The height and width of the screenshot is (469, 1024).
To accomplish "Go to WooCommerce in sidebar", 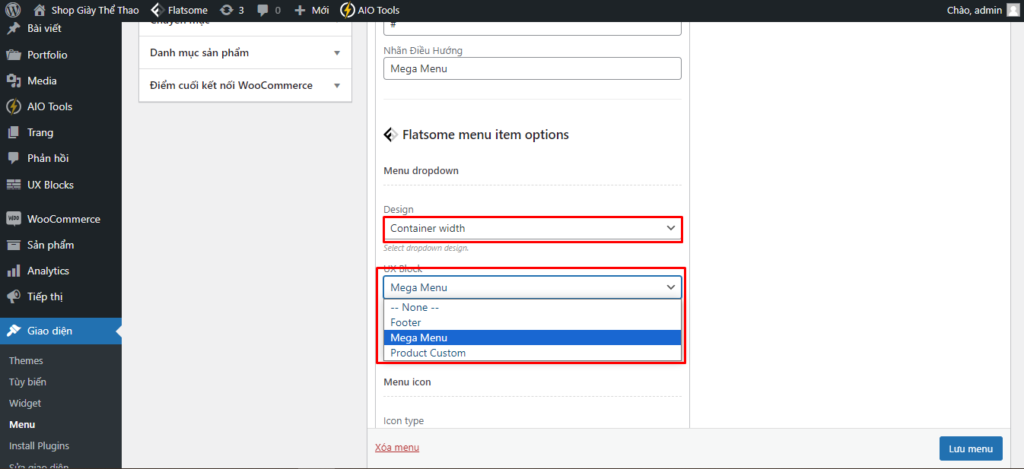I will click(x=63, y=219).
